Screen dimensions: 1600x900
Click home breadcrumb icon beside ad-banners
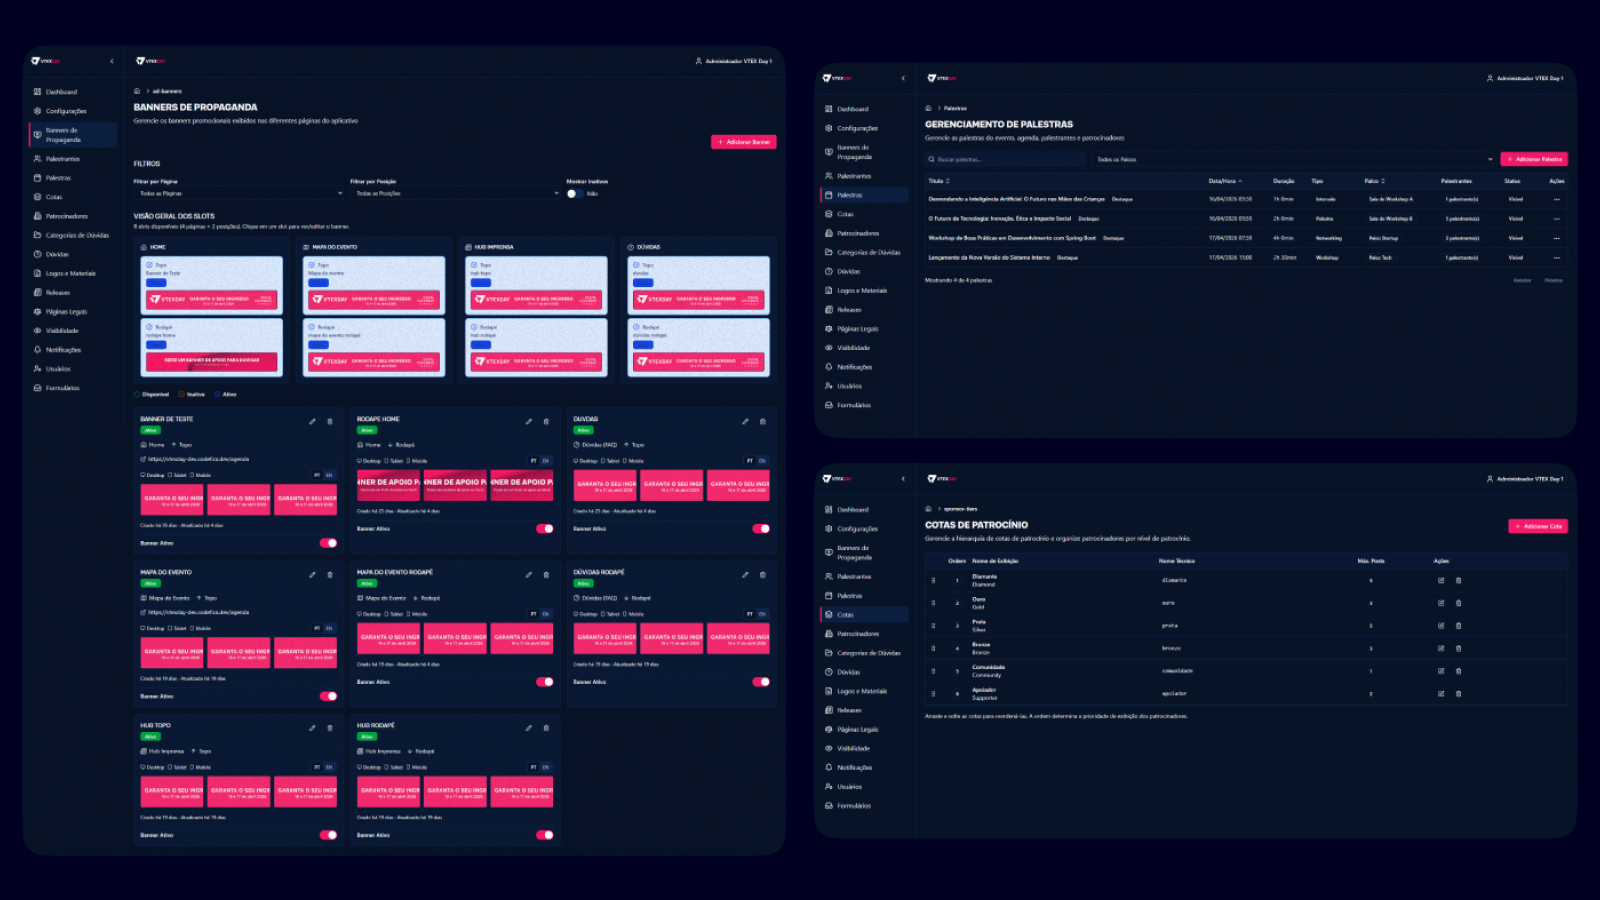[x=137, y=91]
